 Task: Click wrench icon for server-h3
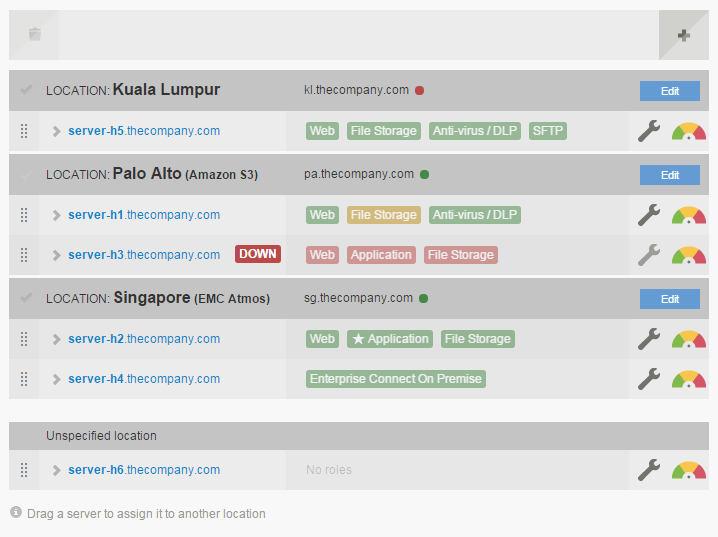[649, 255]
